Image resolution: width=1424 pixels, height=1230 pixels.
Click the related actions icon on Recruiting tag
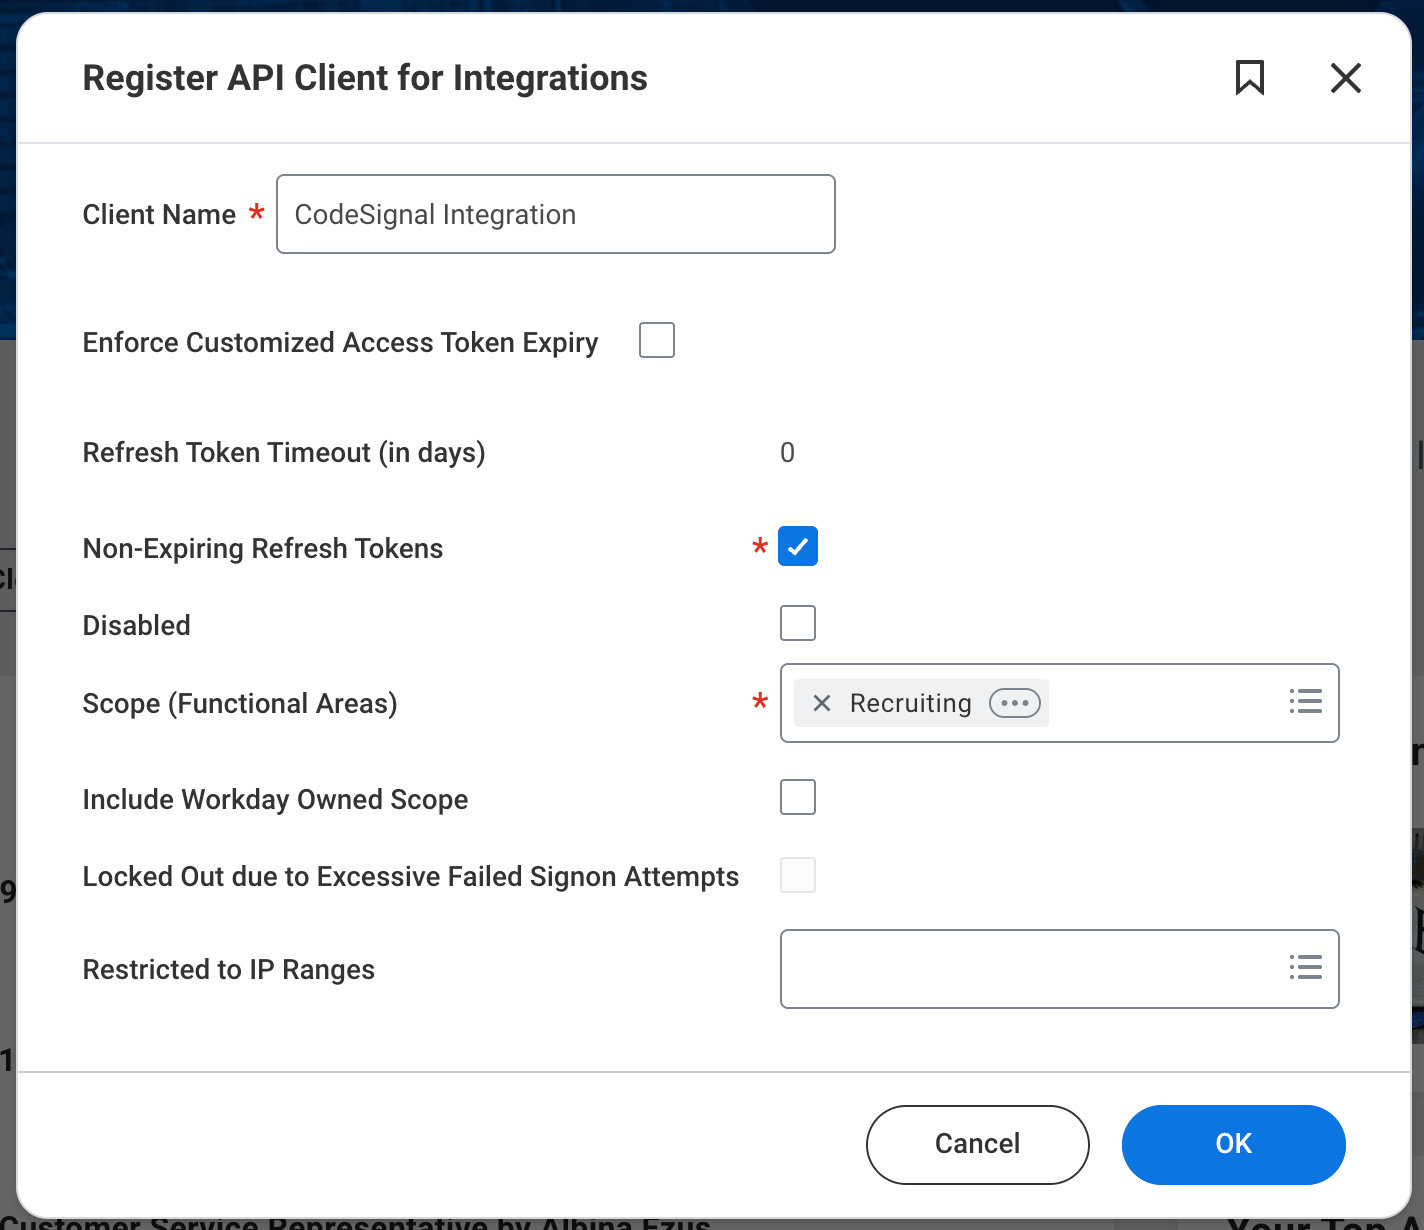click(1015, 703)
